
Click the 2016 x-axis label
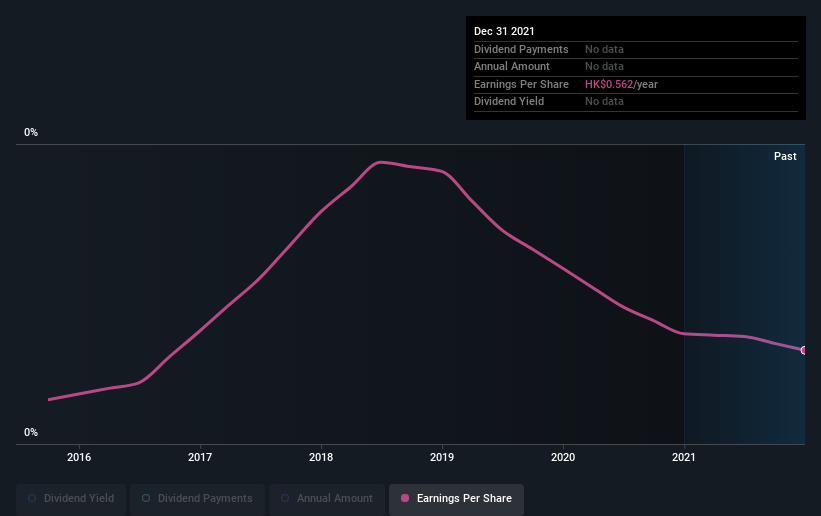tap(79, 457)
